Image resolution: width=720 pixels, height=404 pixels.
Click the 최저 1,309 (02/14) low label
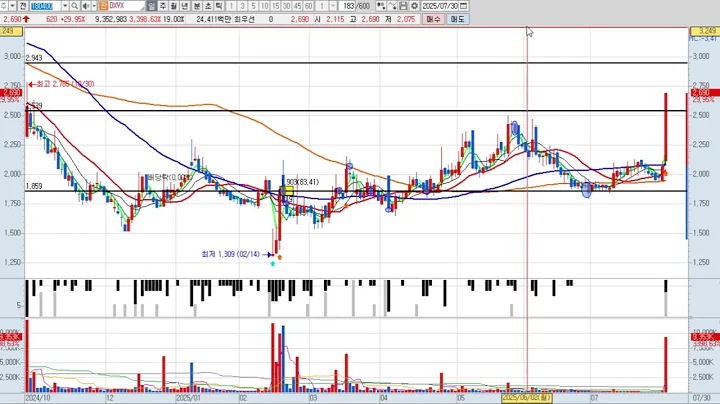tap(231, 254)
